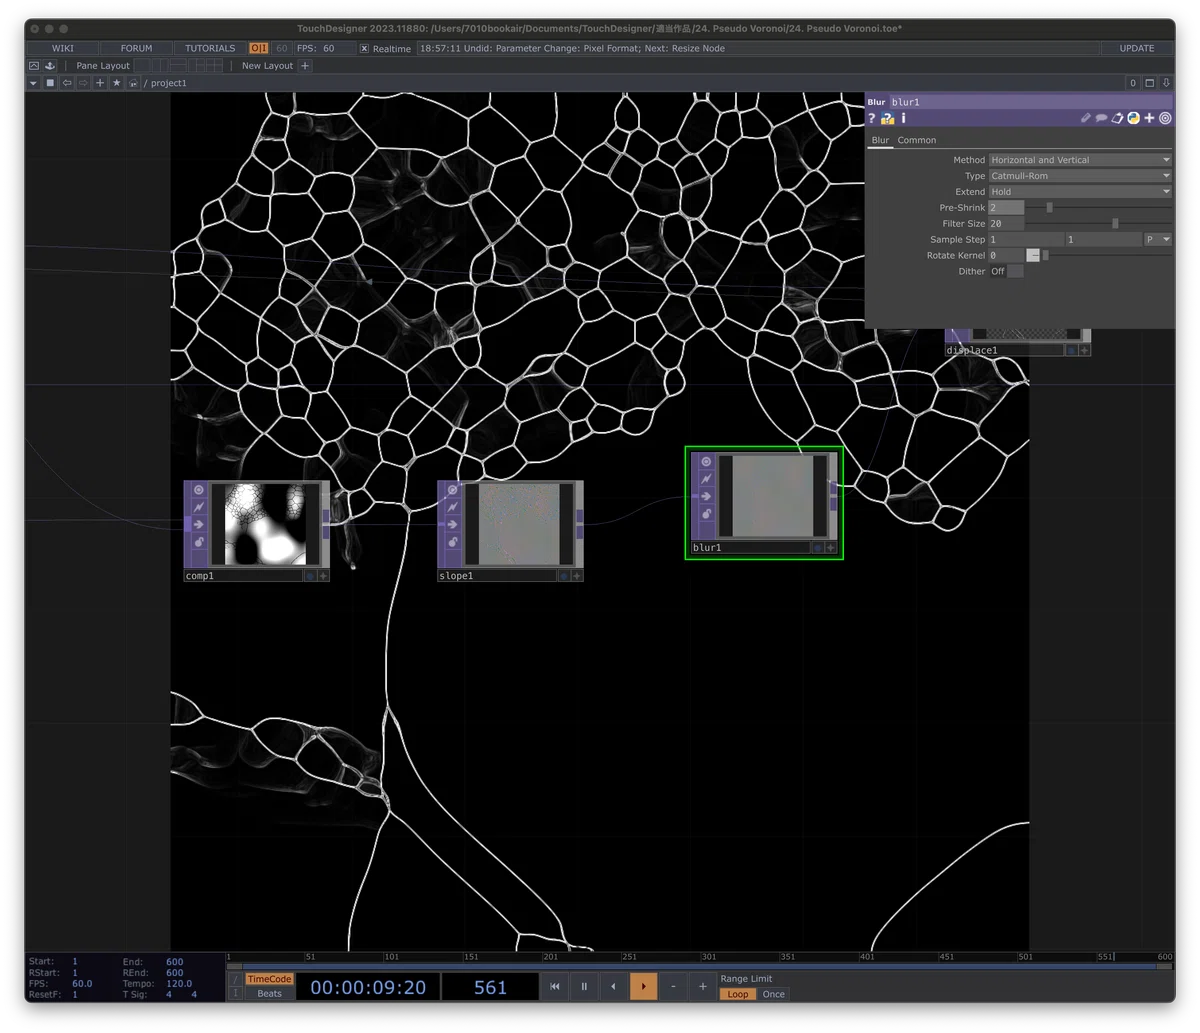Click the Python language icon
Viewport: 1200px width, 1033px height.
pos(1133,118)
